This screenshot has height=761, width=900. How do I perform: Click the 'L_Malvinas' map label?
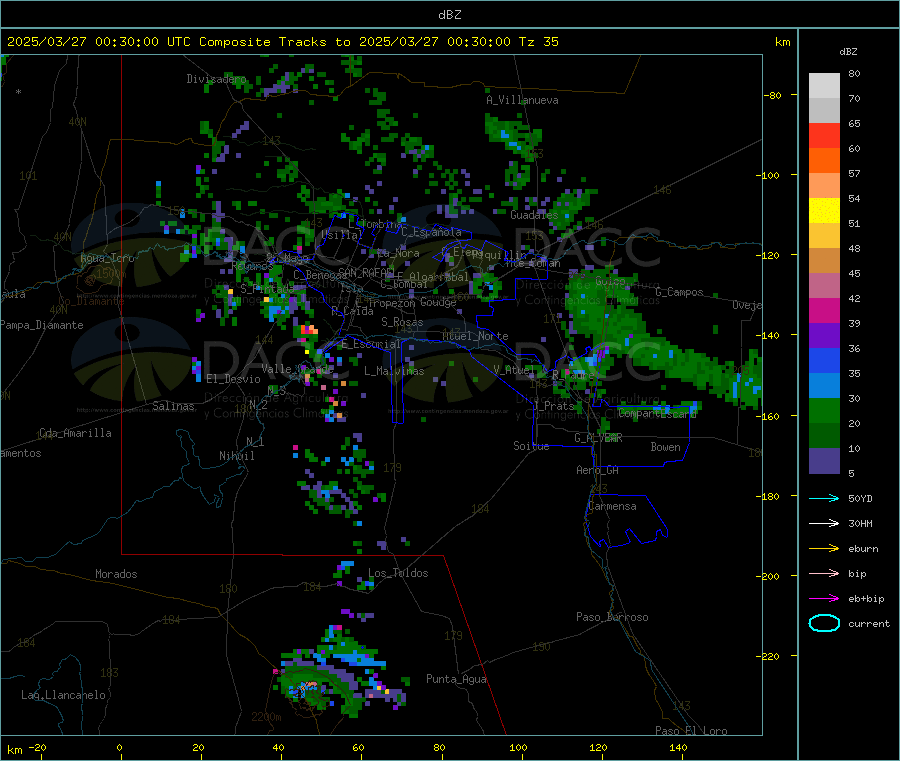pyautogui.click(x=394, y=371)
